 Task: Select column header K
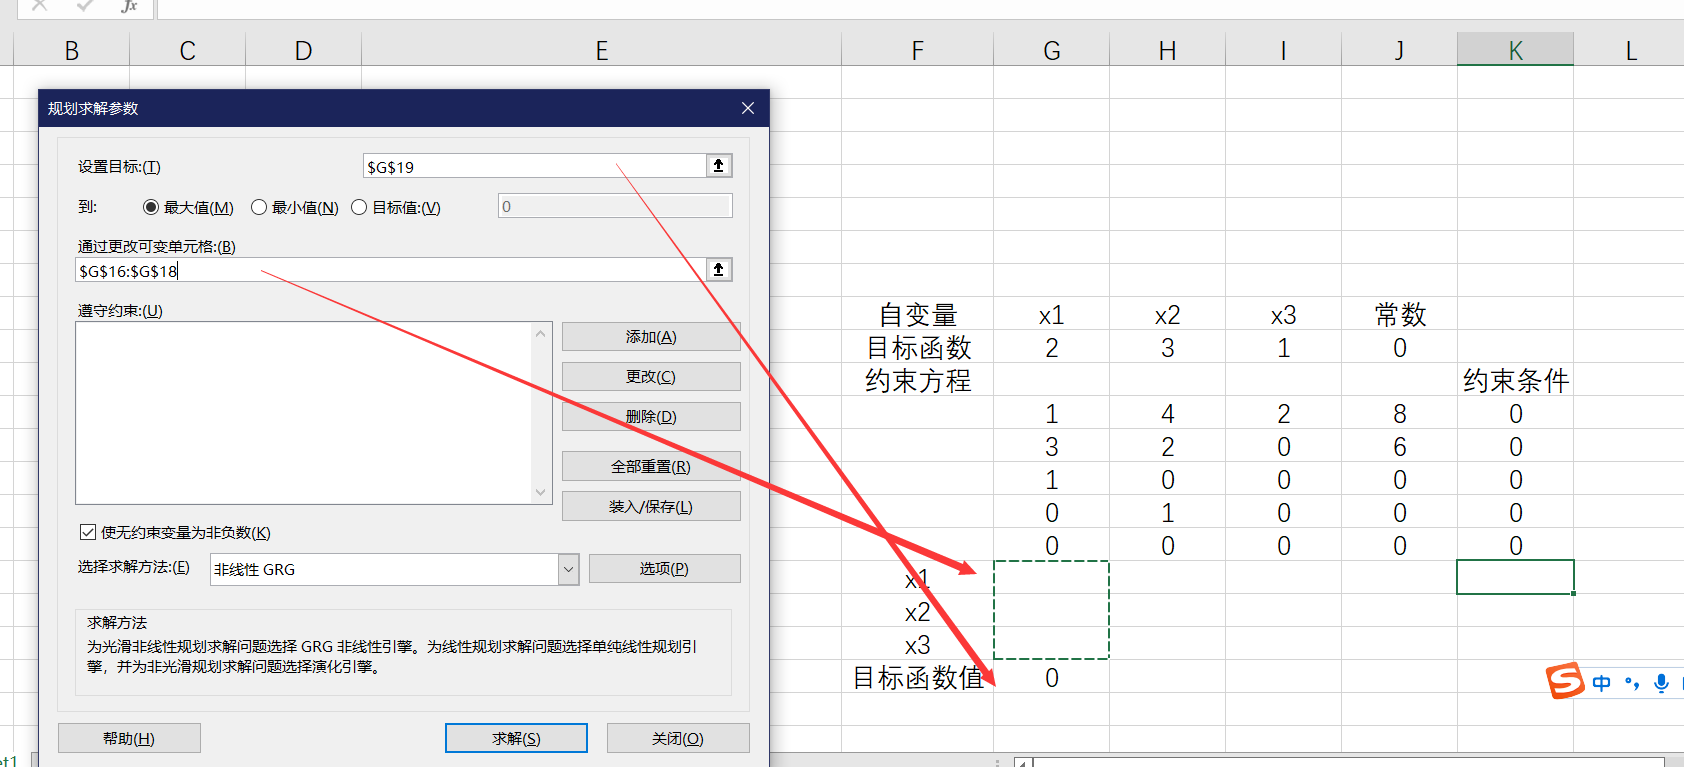pos(1516,50)
